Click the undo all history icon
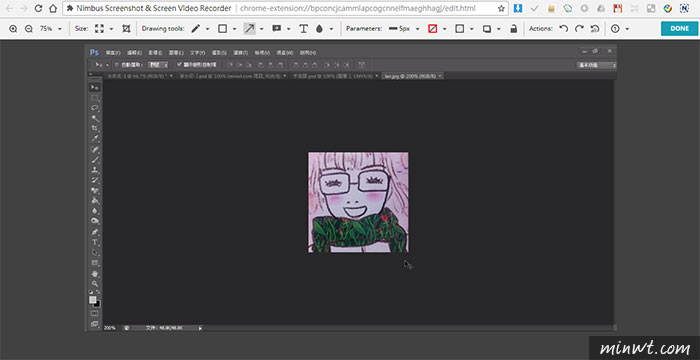 (595, 29)
